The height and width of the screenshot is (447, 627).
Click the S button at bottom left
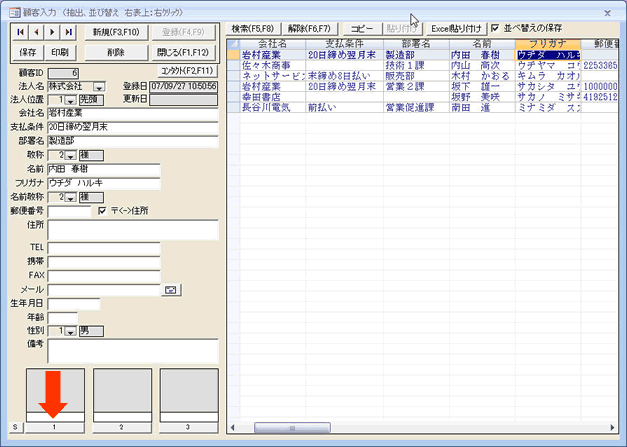[15, 427]
